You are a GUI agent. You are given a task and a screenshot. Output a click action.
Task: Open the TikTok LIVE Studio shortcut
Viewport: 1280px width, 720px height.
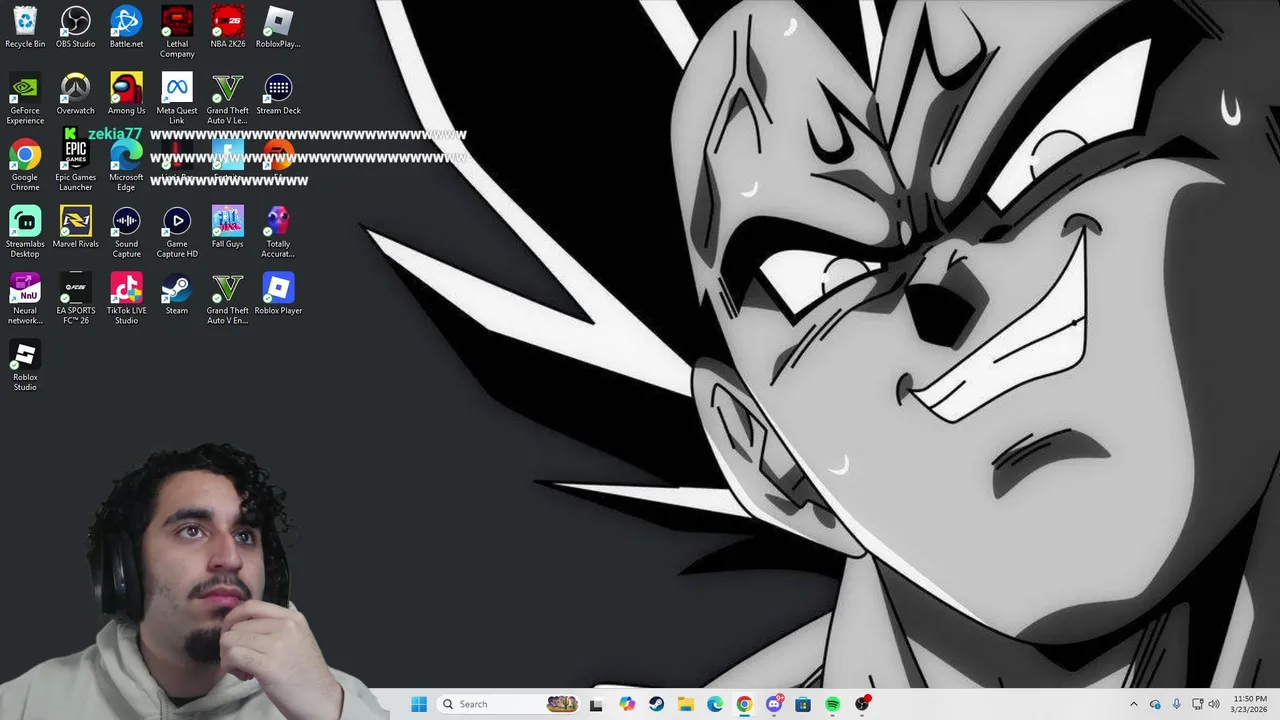pyautogui.click(x=126, y=299)
